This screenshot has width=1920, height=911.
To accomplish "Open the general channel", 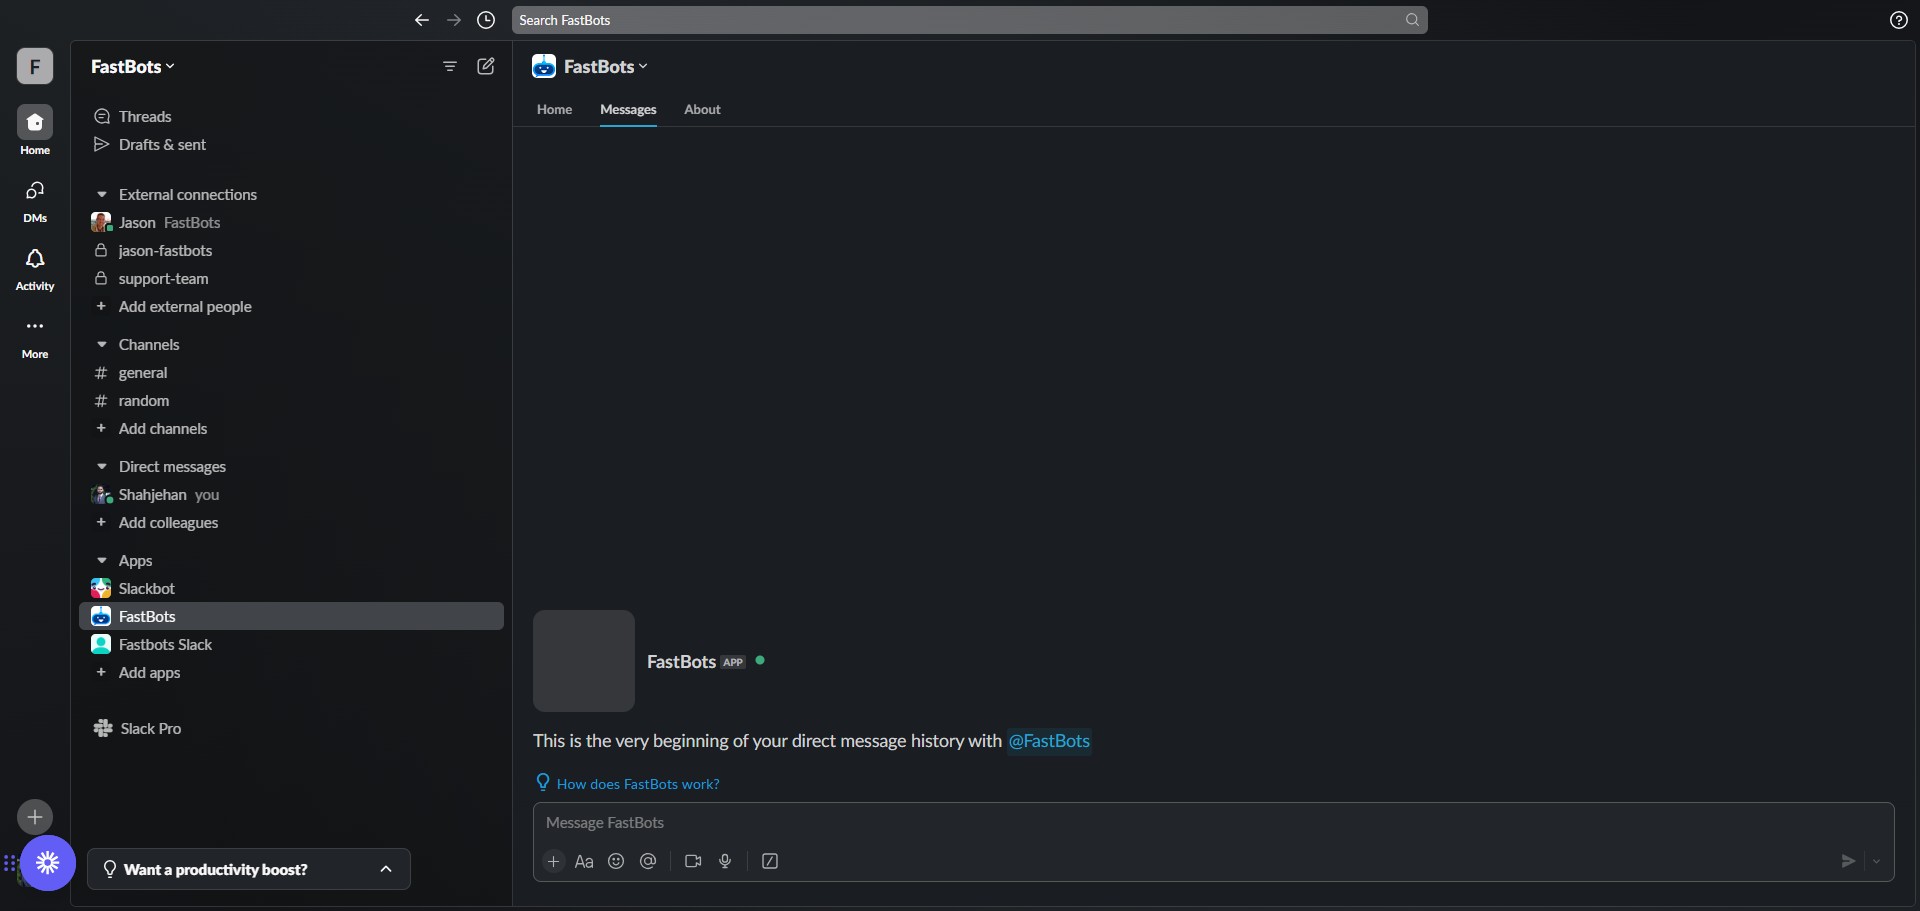I will click(x=291, y=372).
